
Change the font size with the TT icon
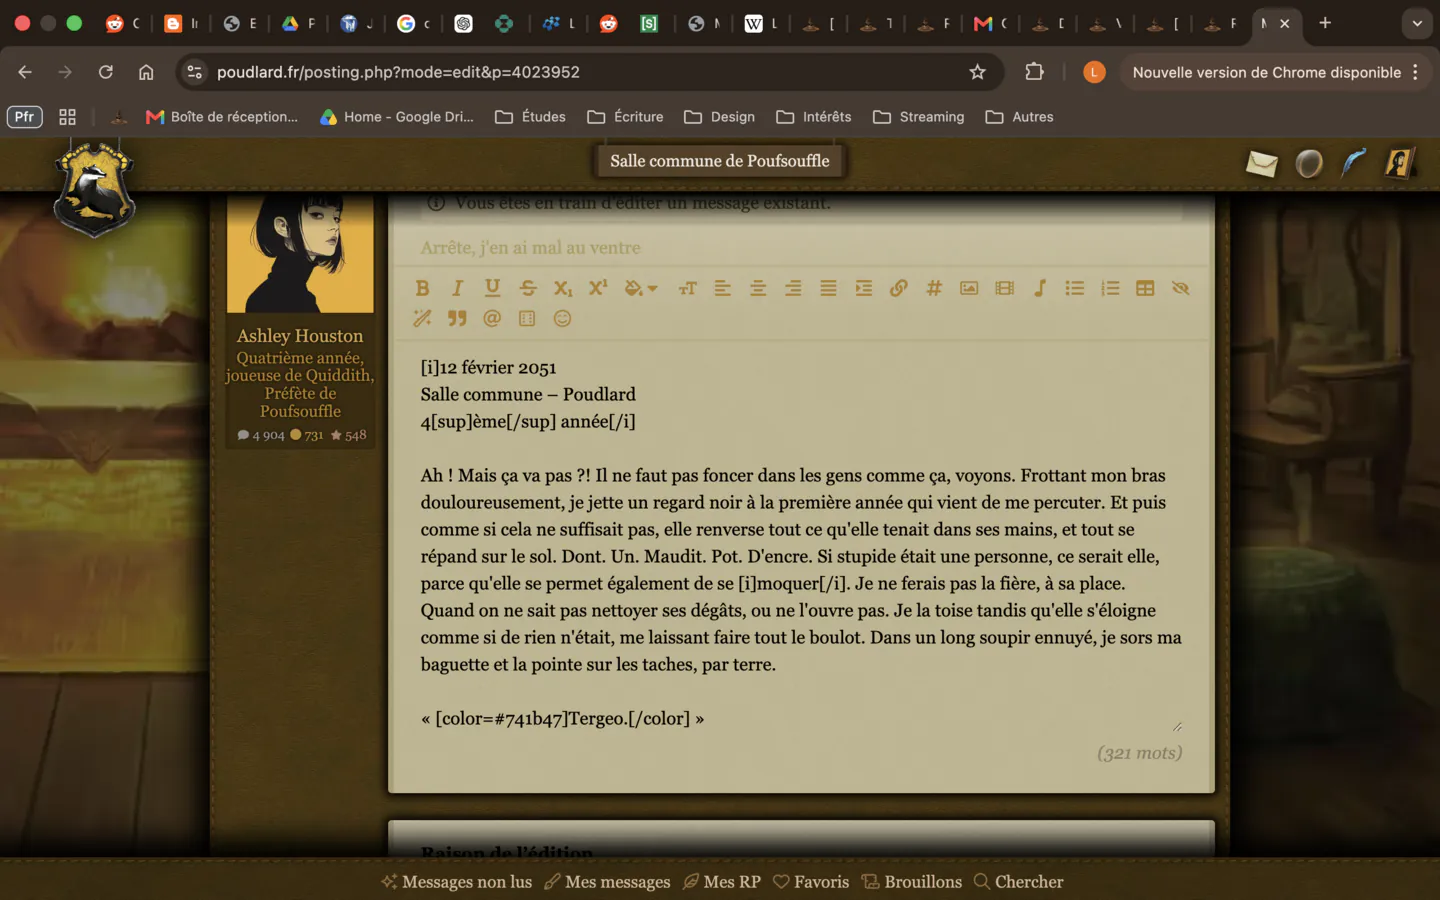(x=687, y=288)
